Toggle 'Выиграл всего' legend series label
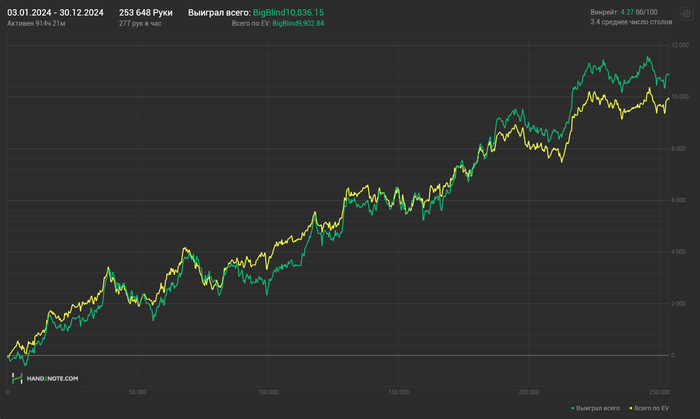 coord(598,409)
